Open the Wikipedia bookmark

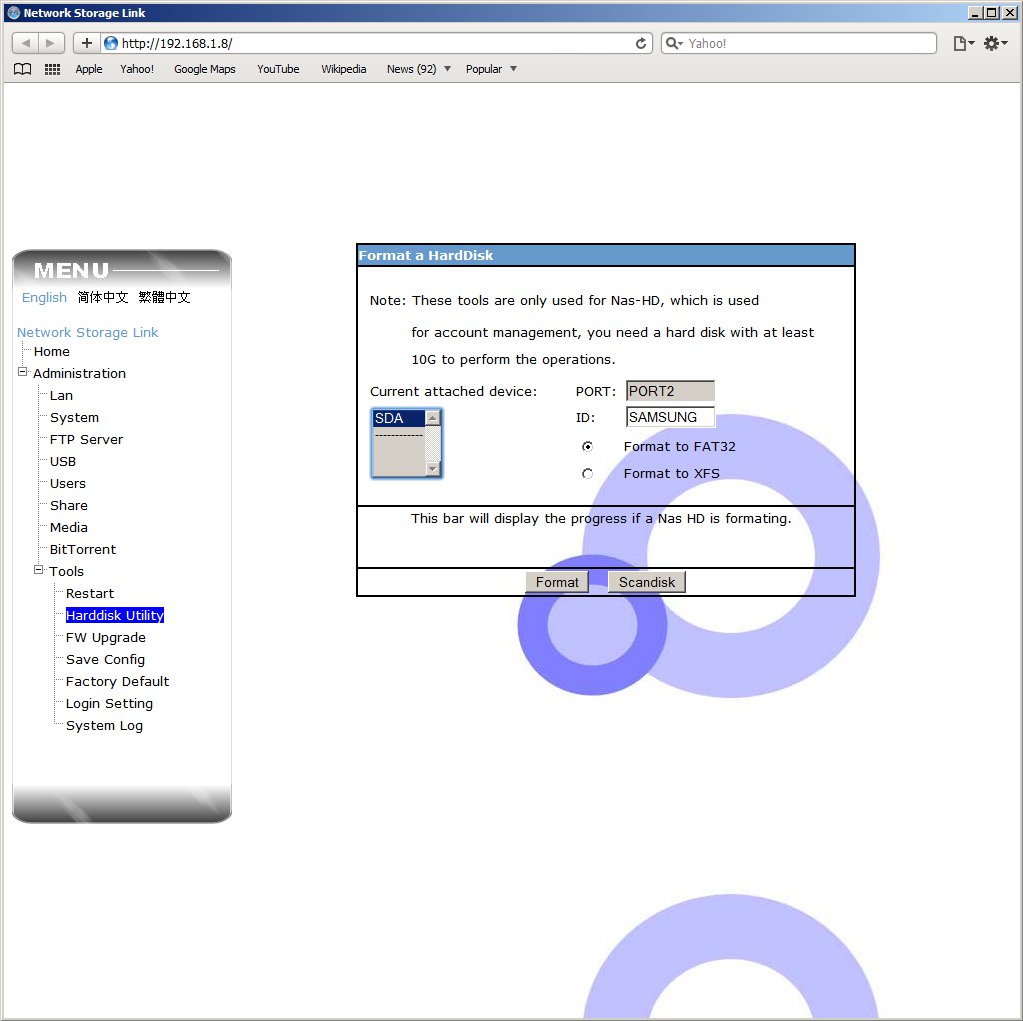click(x=343, y=69)
